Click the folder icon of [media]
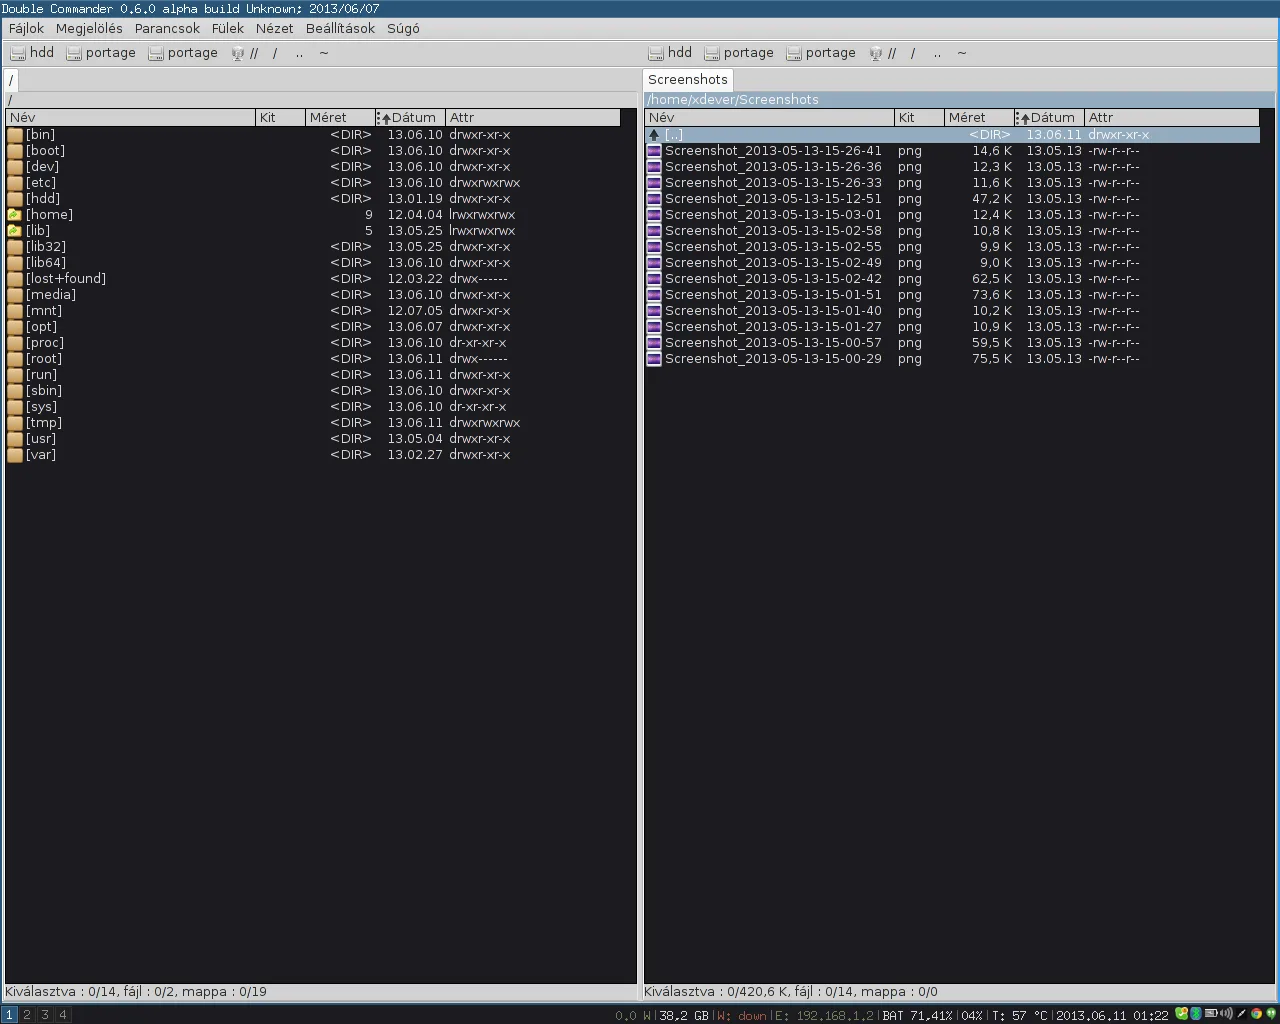Screen dimensions: 1280x1024 pos(15,295)
